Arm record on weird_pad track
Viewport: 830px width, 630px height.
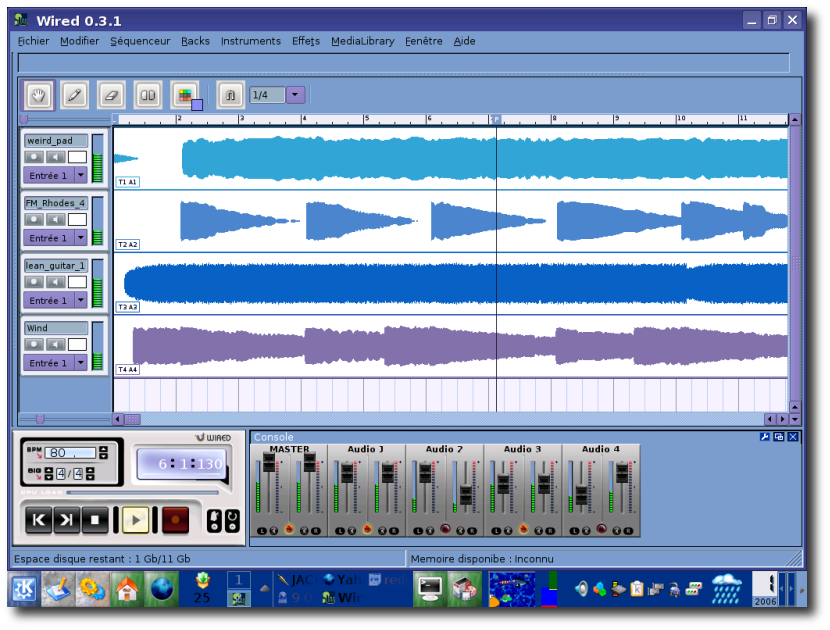(x=34, y=157)
